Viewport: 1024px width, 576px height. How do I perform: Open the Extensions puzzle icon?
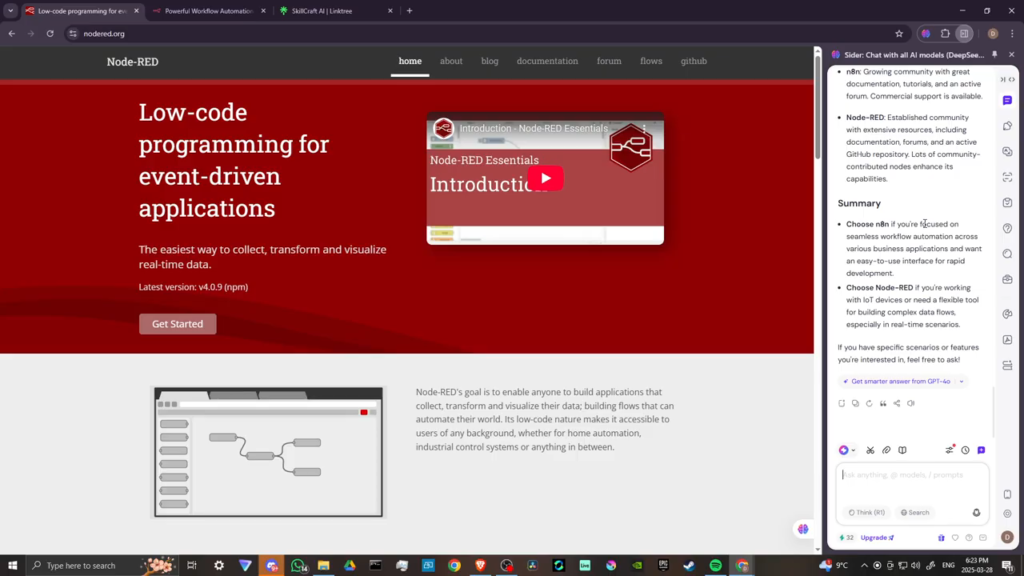coord(945,33)
